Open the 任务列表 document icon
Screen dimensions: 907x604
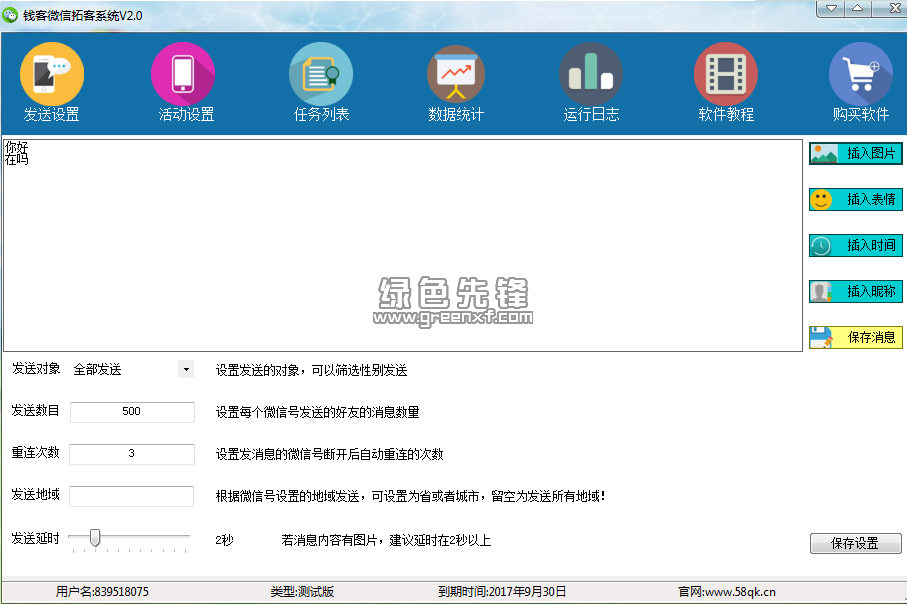coord(321,74)
